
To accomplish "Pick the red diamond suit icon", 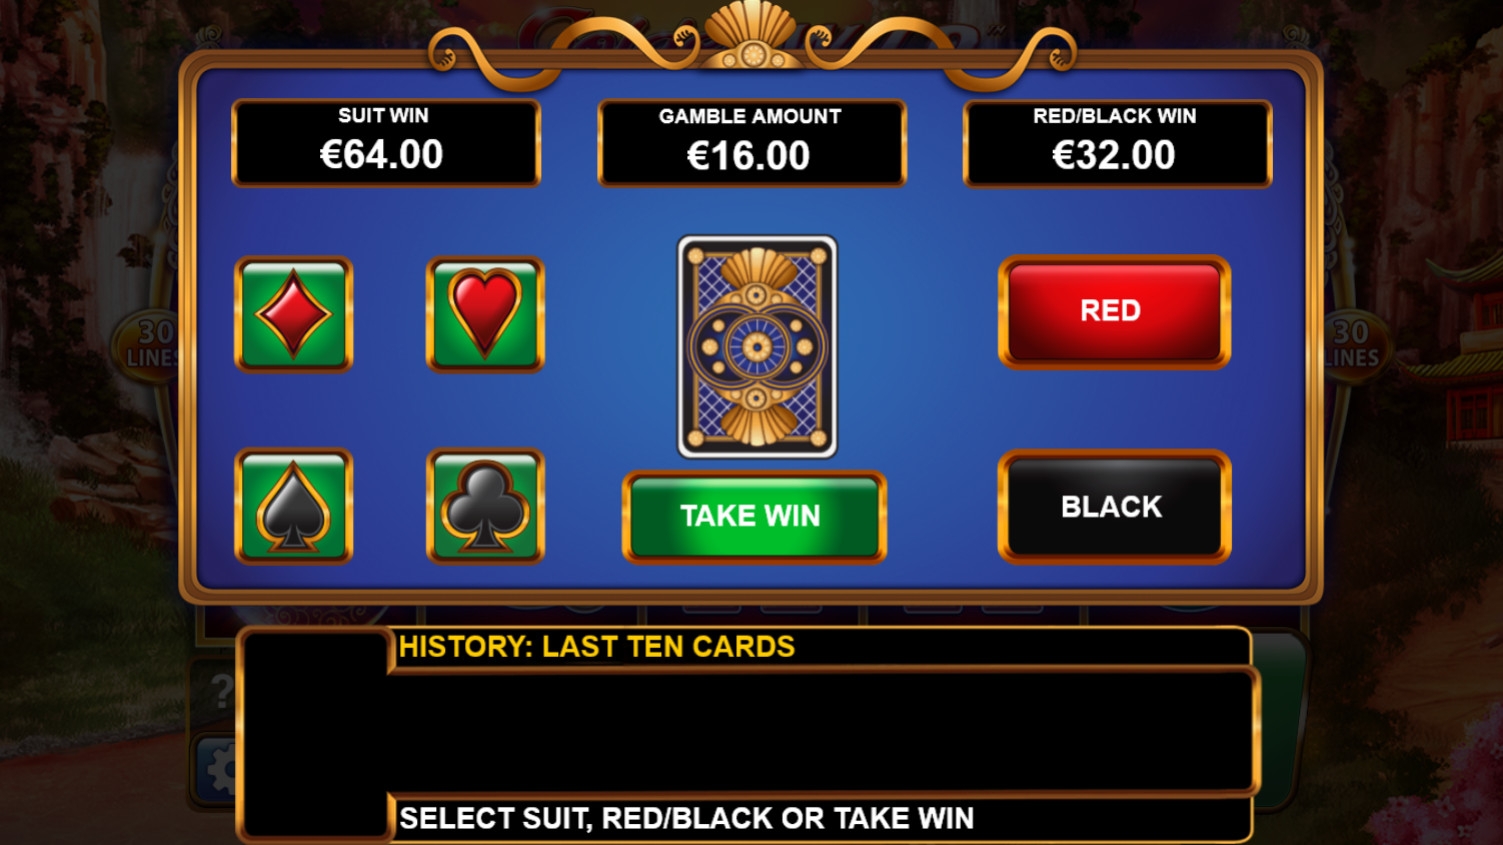I will tap(293, 314).
